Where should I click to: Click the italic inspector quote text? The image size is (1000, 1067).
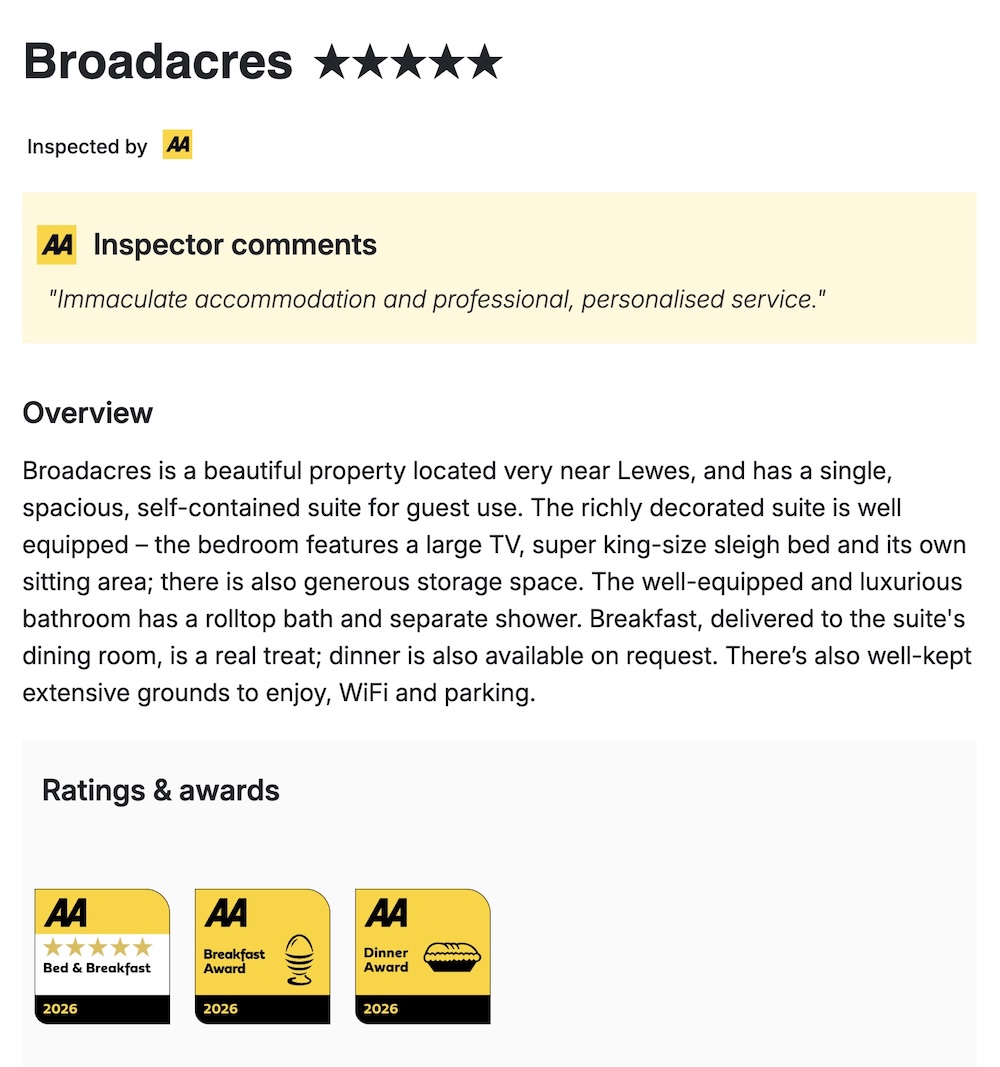pyautogui.click(x=437, y=299)
